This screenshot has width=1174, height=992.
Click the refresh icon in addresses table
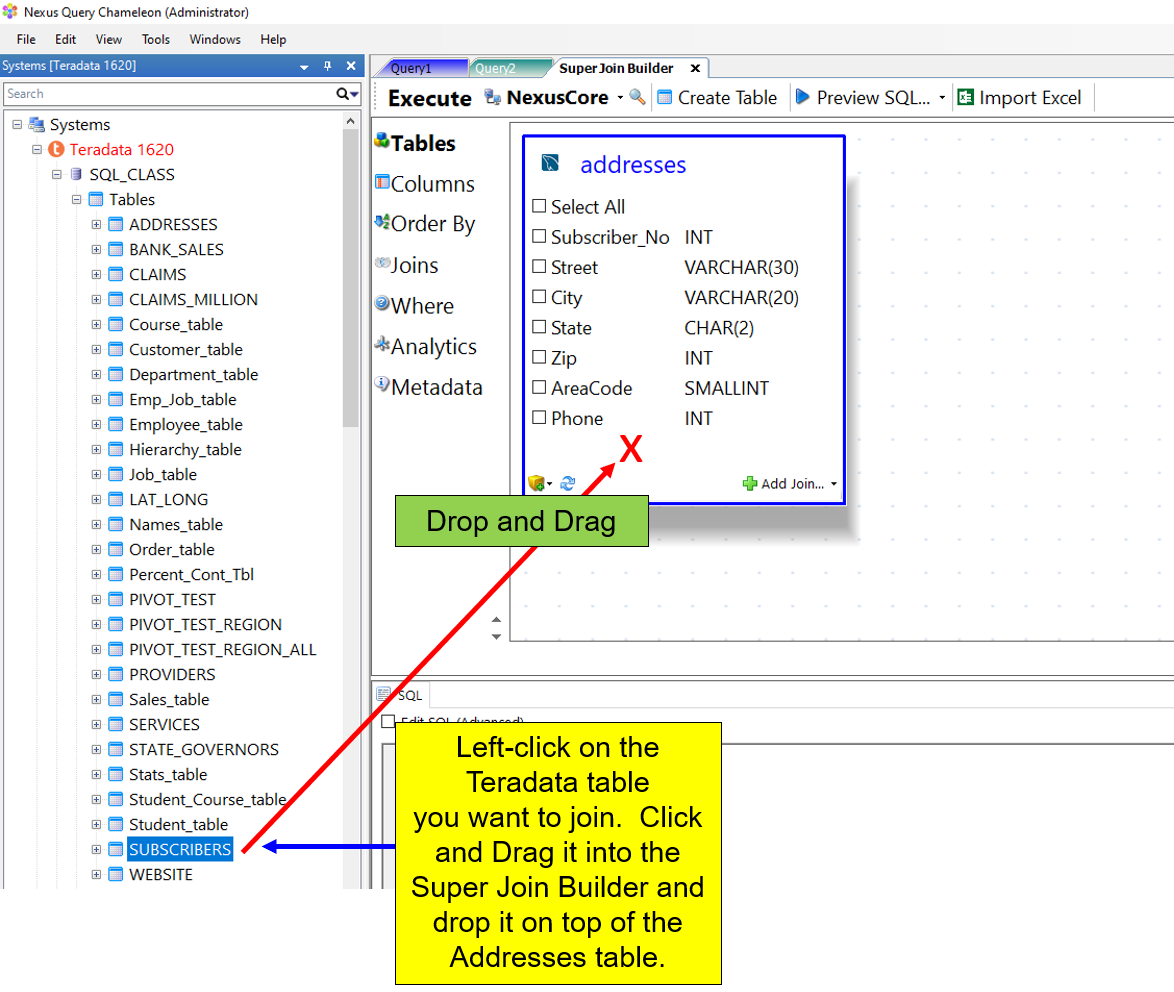[x=568, y=483]
